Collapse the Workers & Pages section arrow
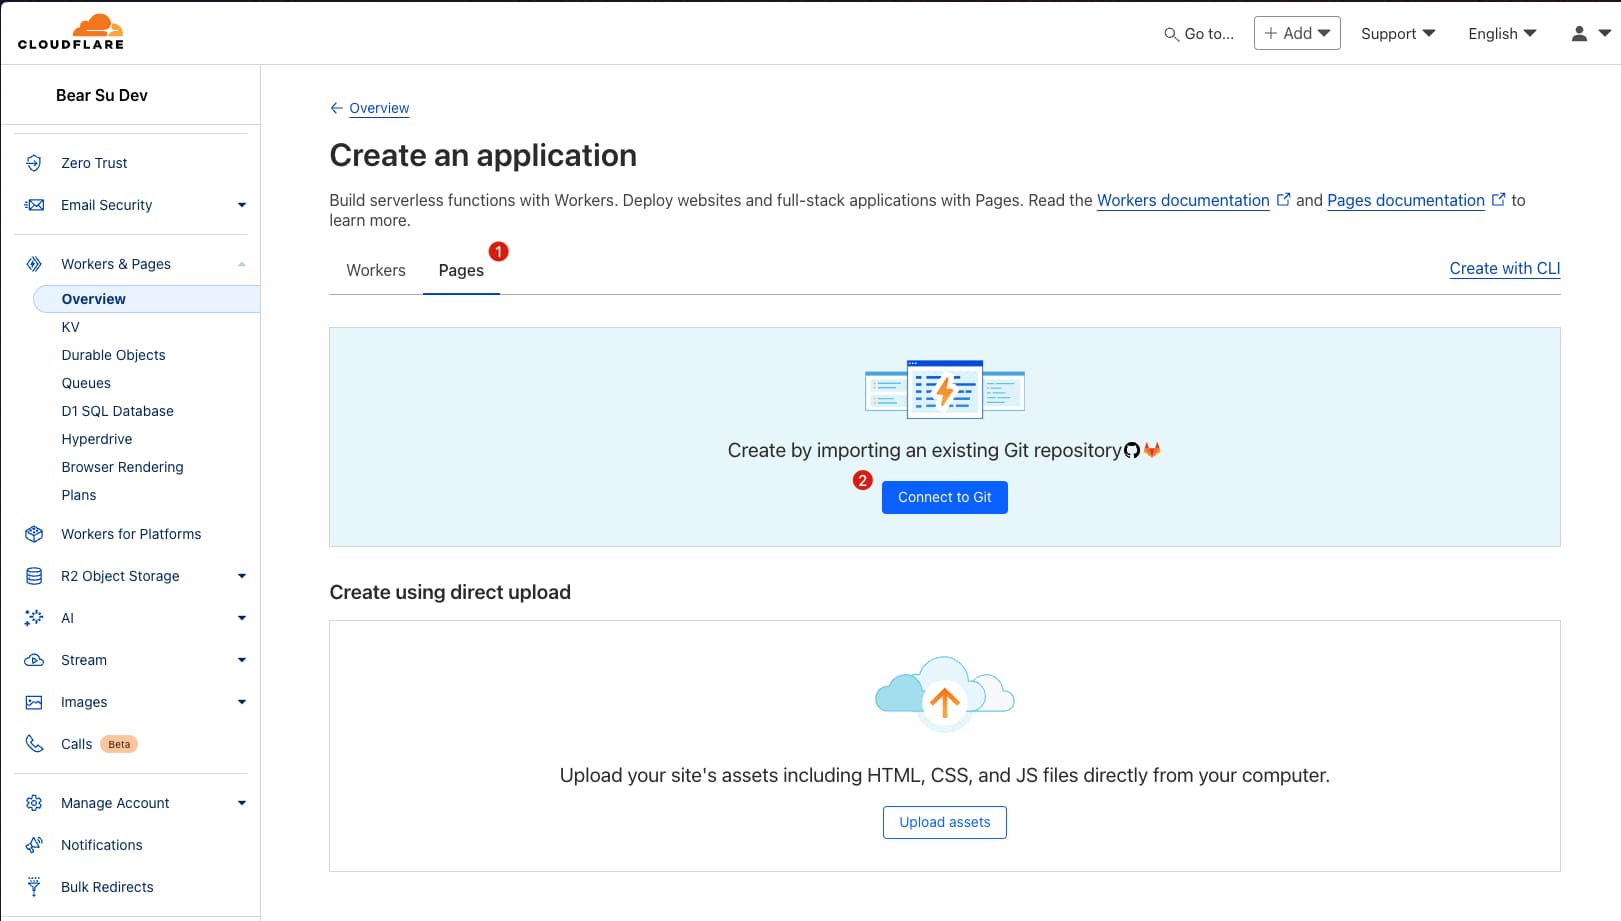The height and width of the screenshot is (921, 1621). click(242, 264)
